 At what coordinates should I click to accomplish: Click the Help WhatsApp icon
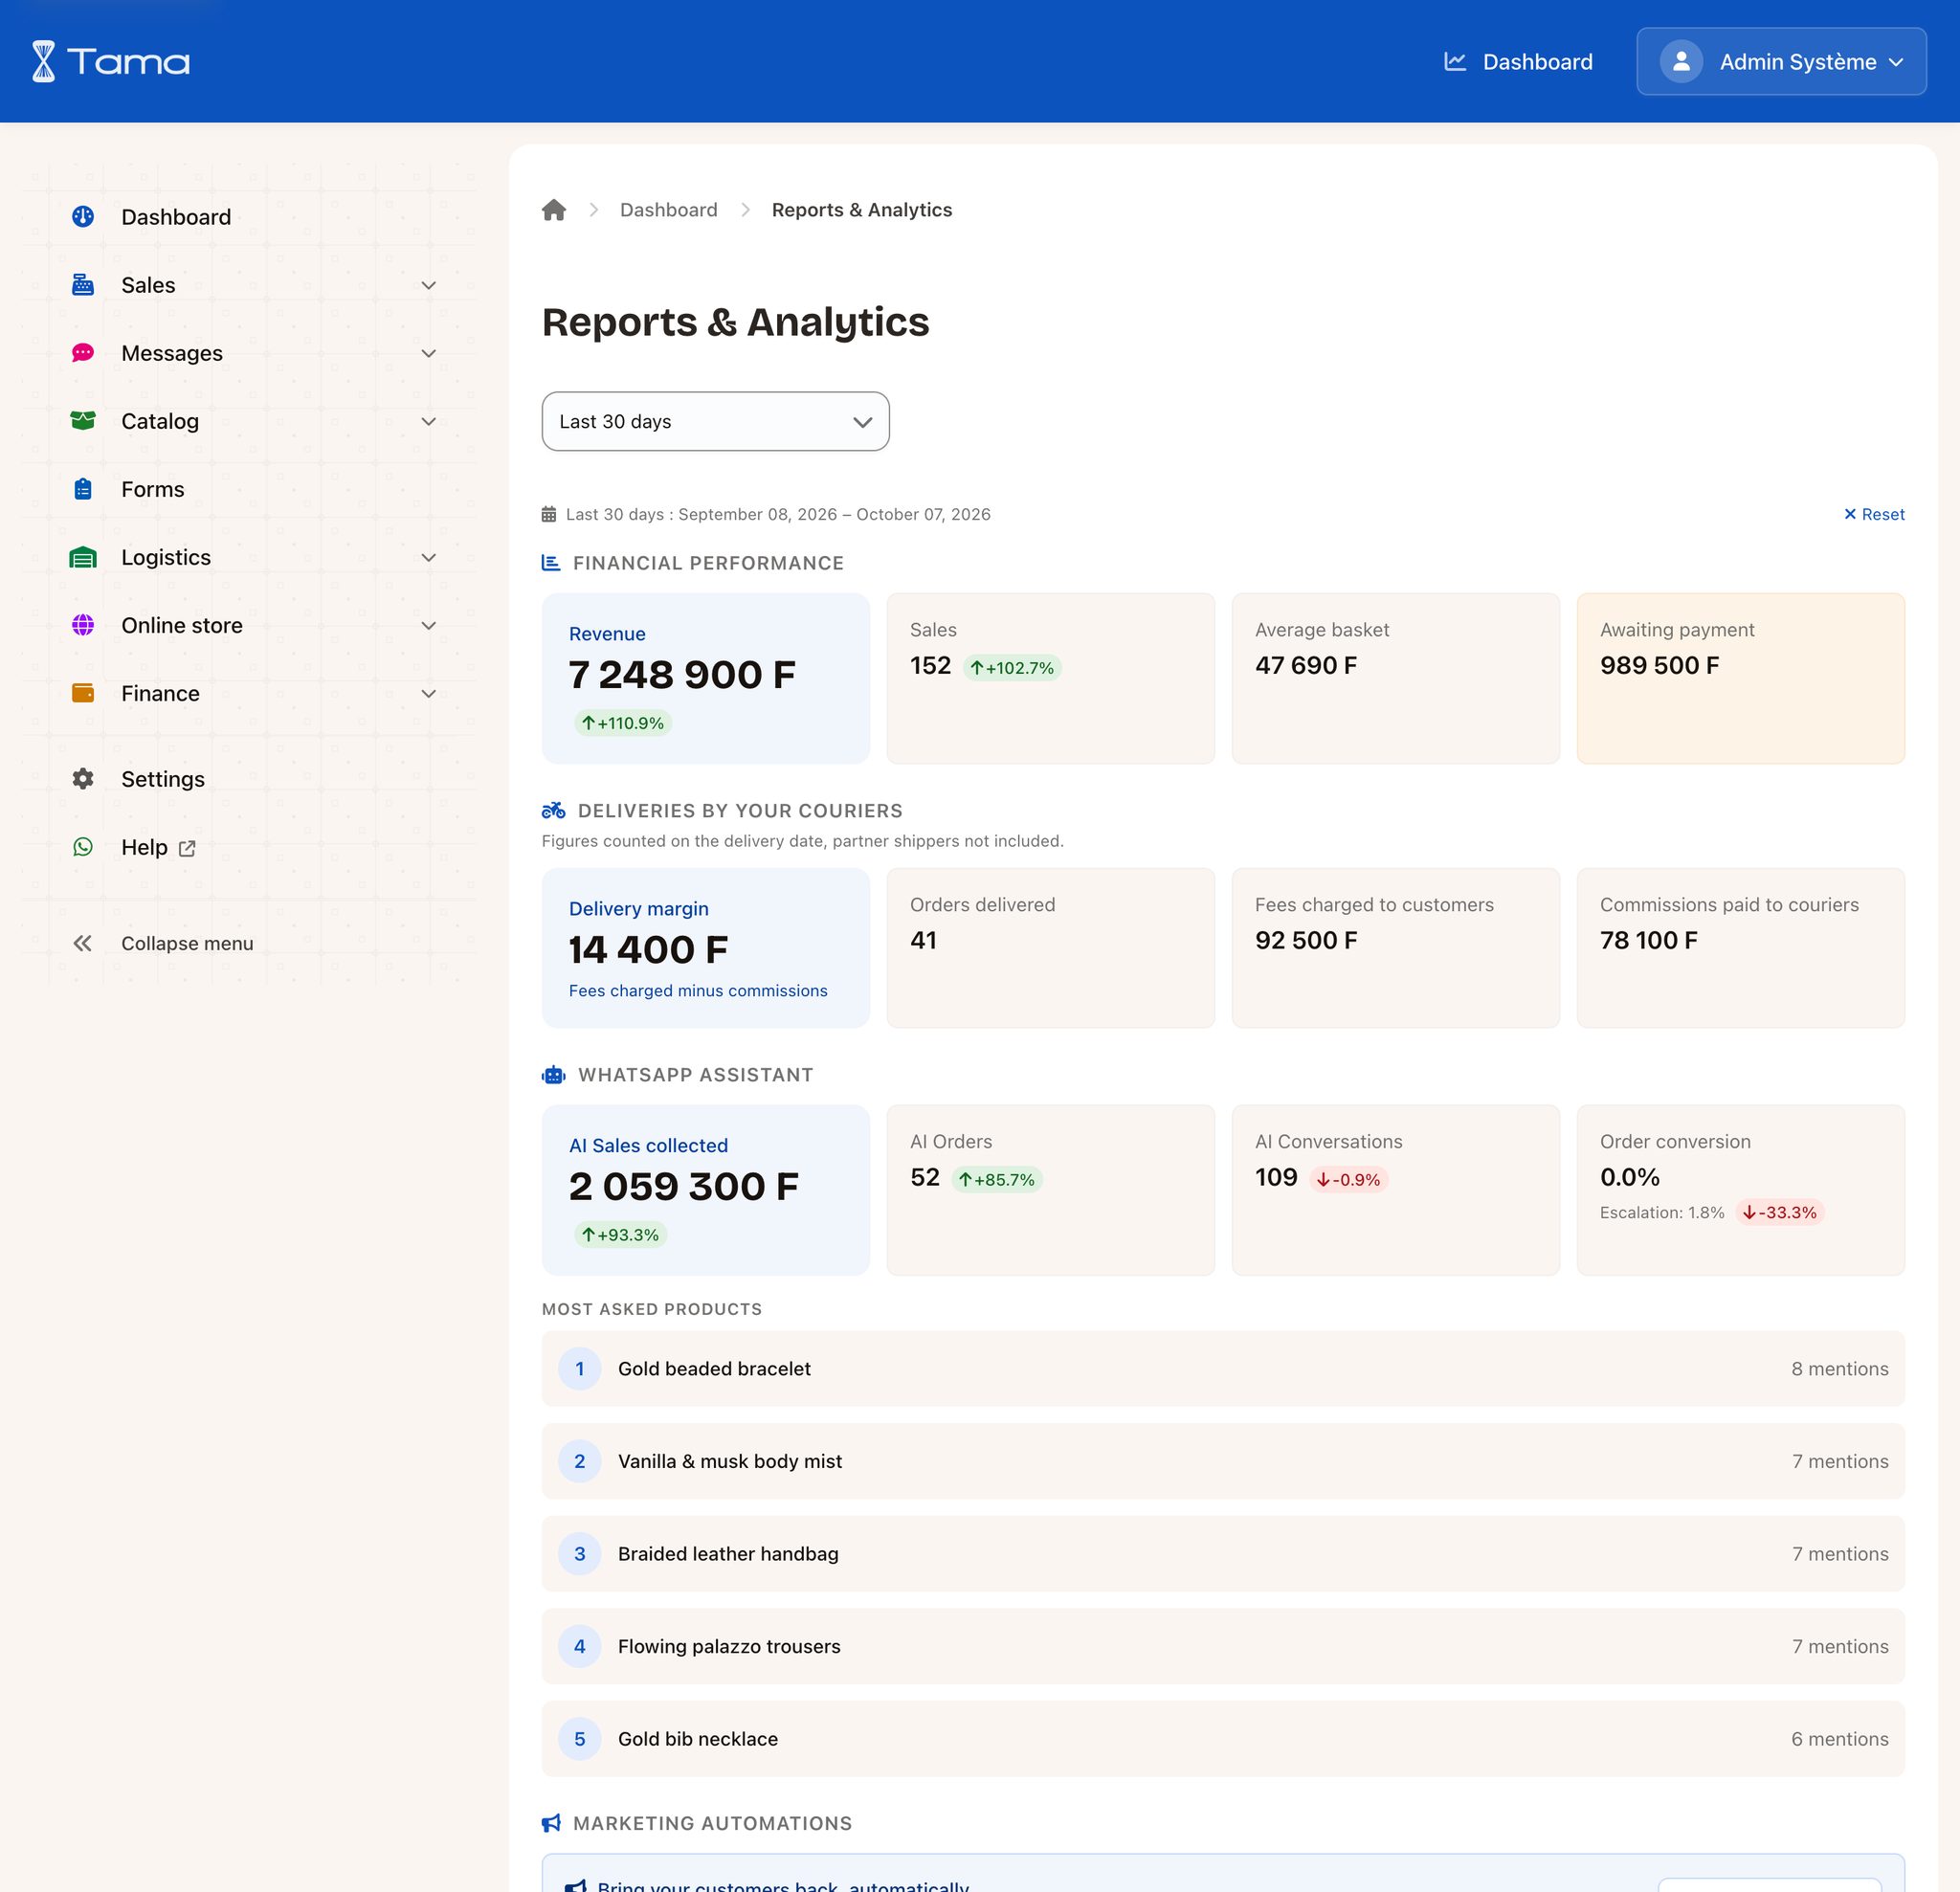[x=83, y=846]
